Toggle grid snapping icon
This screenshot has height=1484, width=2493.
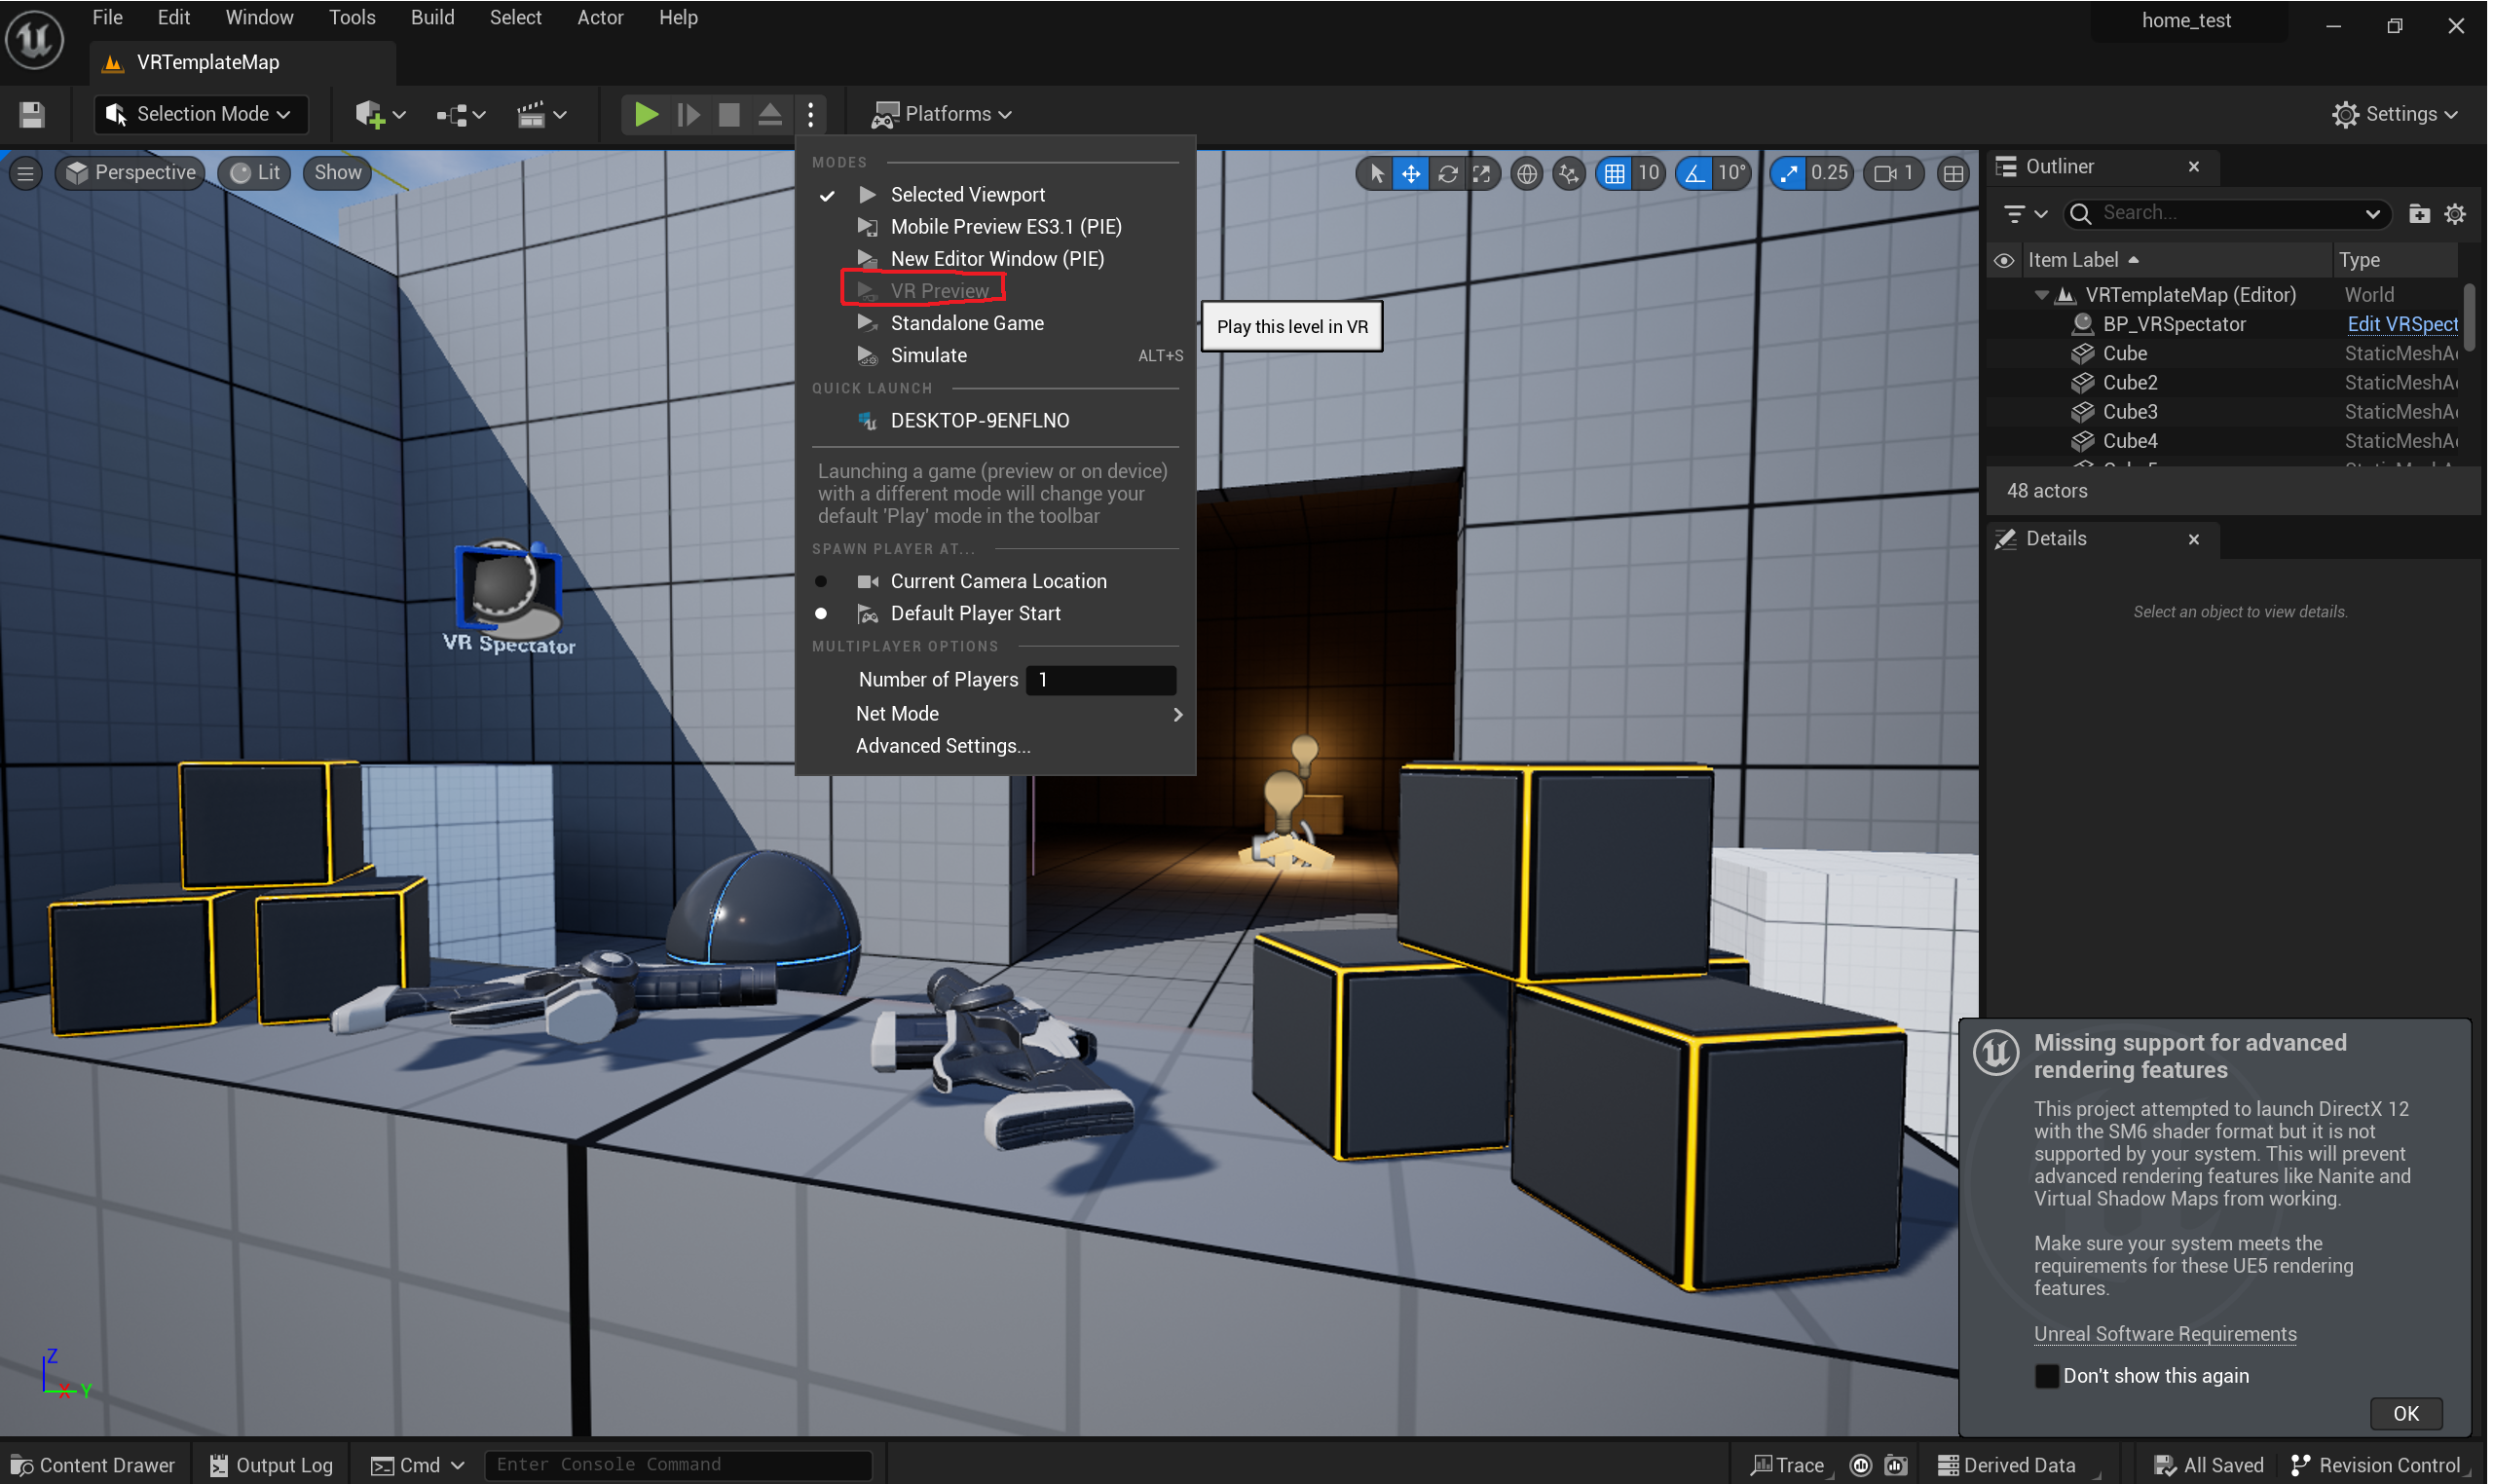[x=1614, y=173]
